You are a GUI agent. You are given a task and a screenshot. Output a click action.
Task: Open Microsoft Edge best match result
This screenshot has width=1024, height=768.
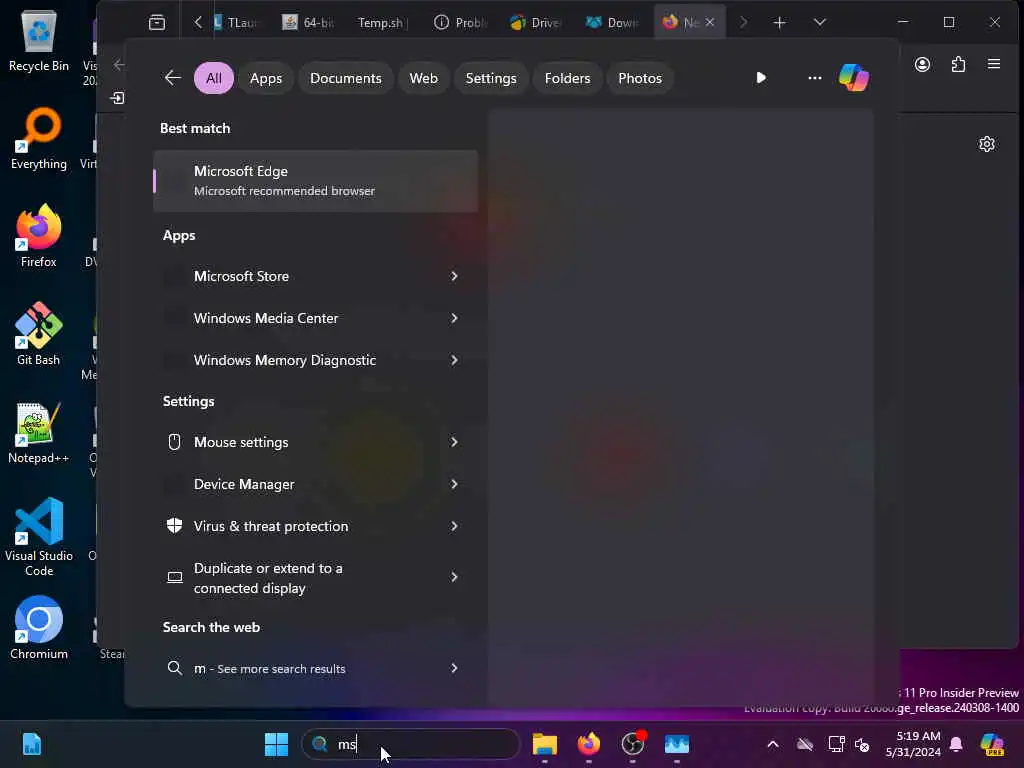pos(315,181)
